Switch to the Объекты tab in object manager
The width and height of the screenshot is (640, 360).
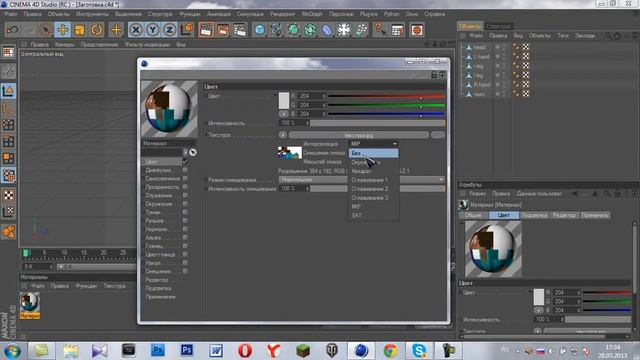pyautogui.click(x=470, y=26)
